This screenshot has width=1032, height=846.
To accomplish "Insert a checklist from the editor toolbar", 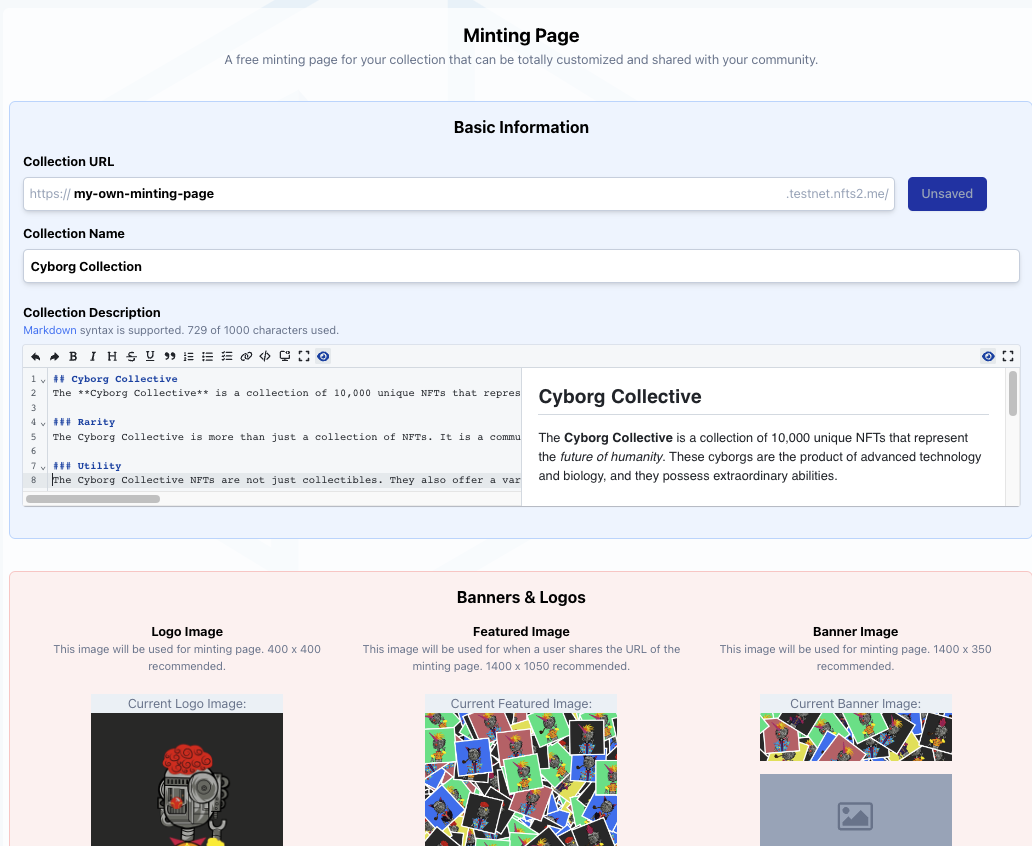I will 227,356.
